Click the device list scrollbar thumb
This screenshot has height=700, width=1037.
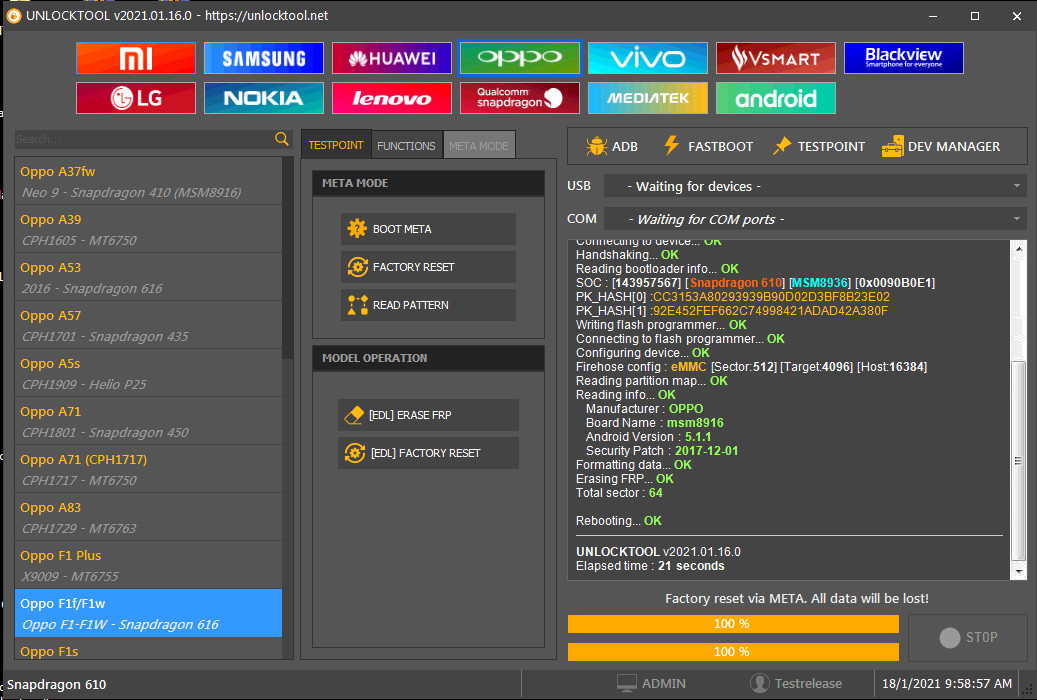(x=288, y=258)
